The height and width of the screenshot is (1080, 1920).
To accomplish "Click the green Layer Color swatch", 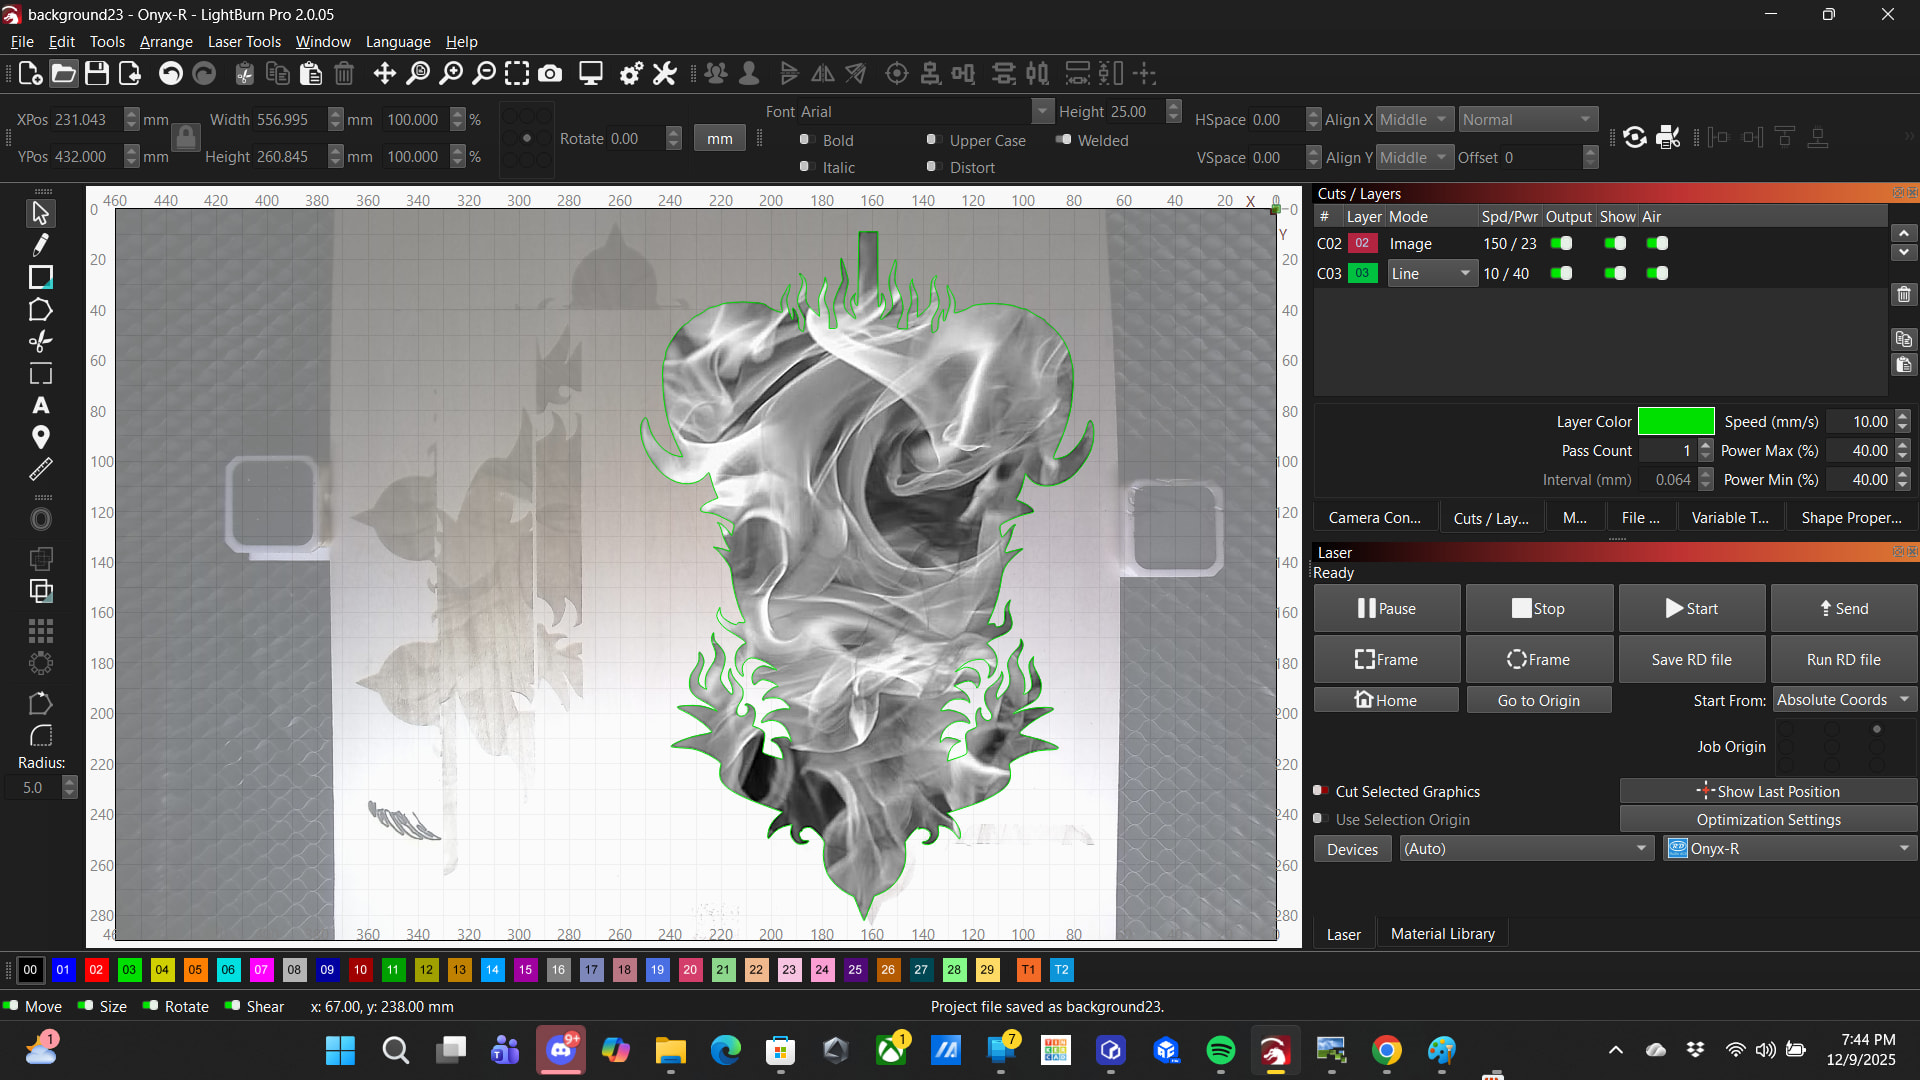I will (1676, 422).
